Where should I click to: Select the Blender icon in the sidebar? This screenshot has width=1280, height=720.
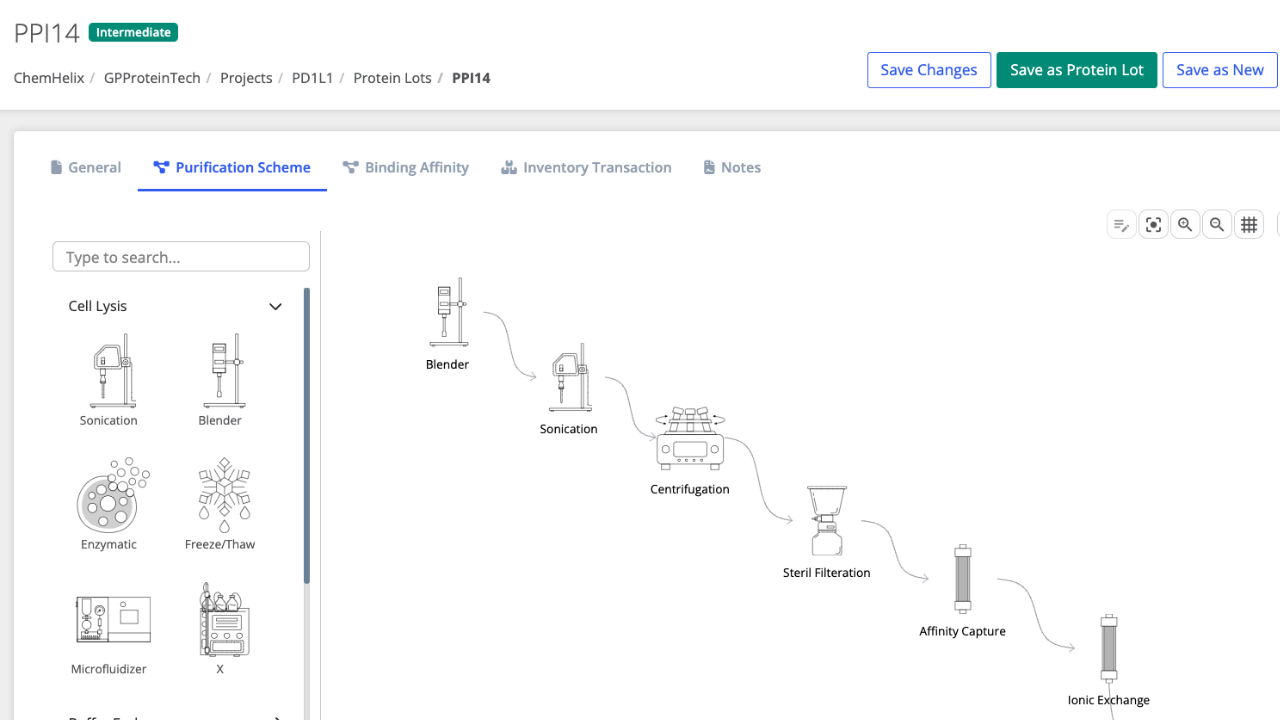point(221,380)
